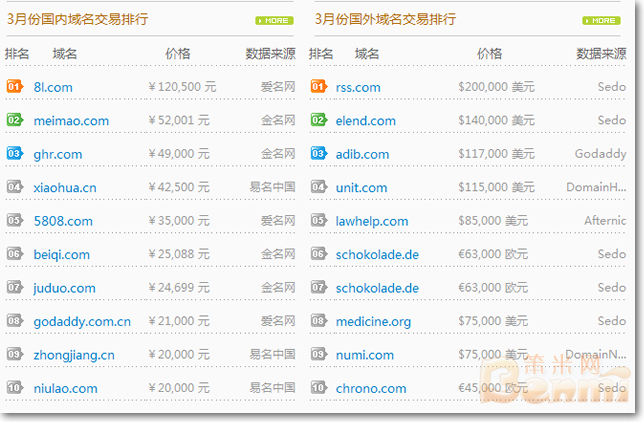Select the price $85,000 美元
644x422 pixels.
pyautogui.click(x=493, y=221)
